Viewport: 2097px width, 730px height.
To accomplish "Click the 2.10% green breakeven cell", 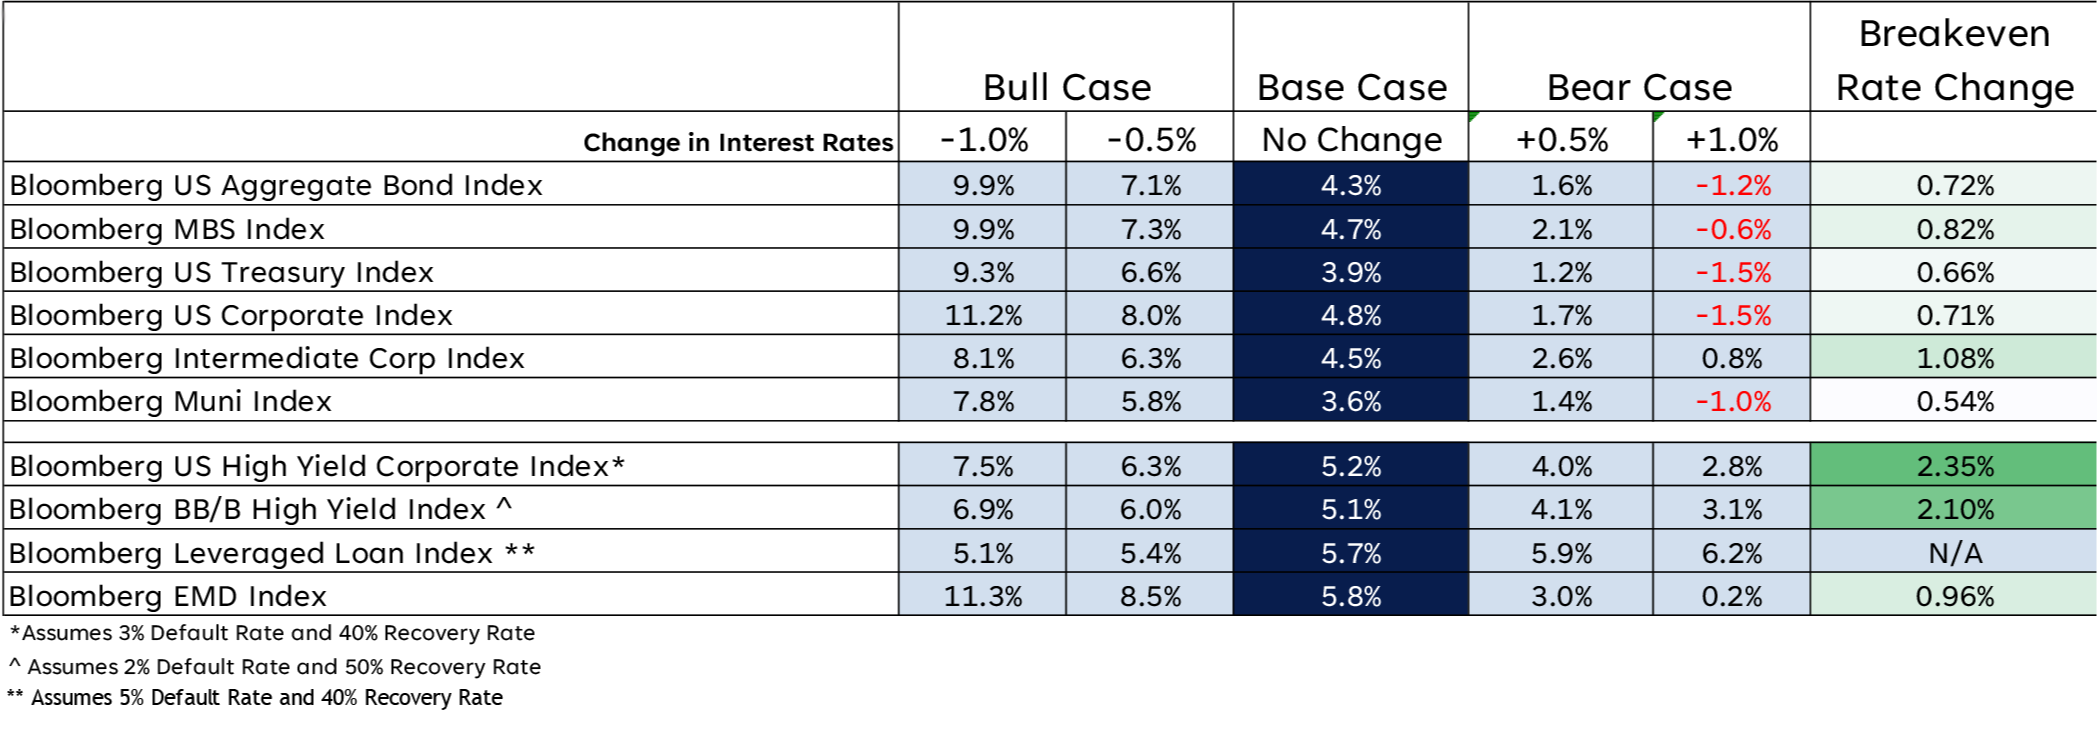I will [1954, 509].
